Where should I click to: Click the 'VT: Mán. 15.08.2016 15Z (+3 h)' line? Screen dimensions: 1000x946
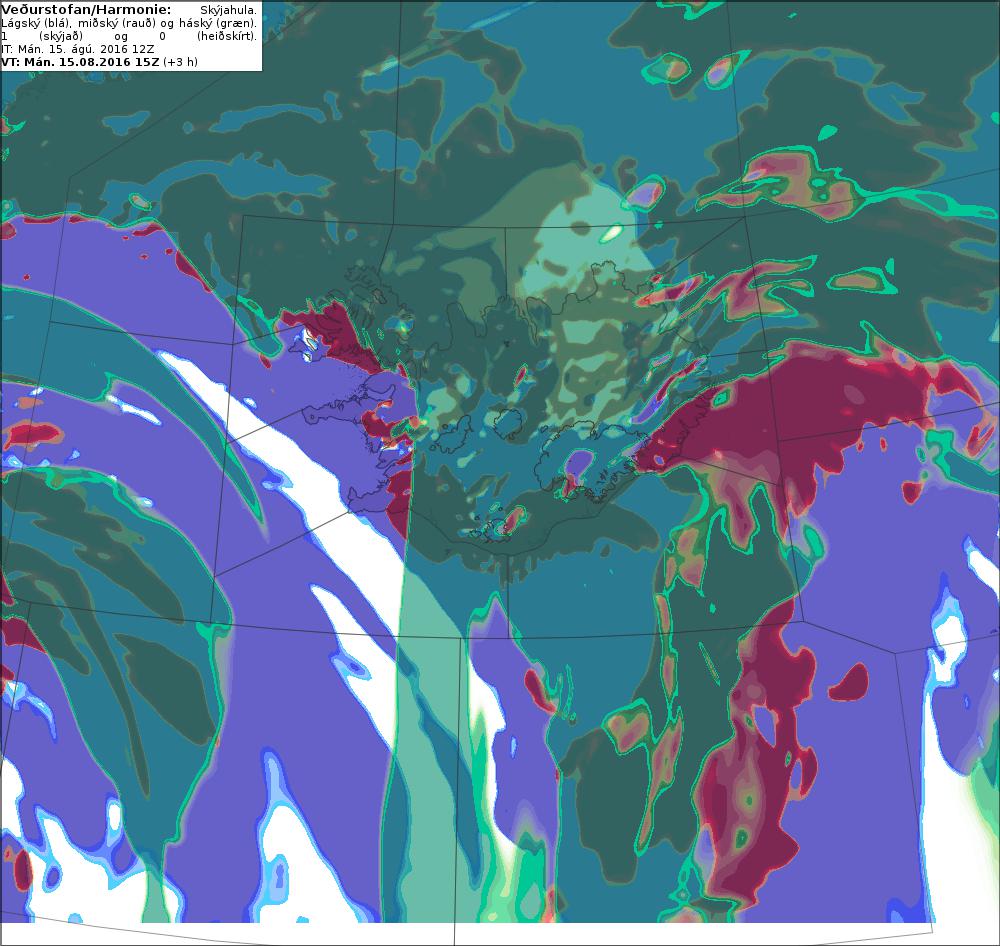click(99, 62)
